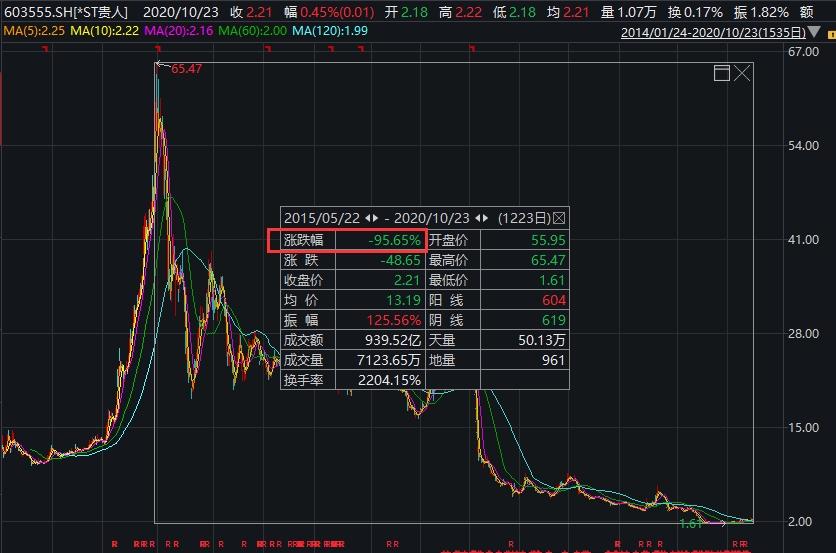Close the interval statistics popup

tap(559, 218)
